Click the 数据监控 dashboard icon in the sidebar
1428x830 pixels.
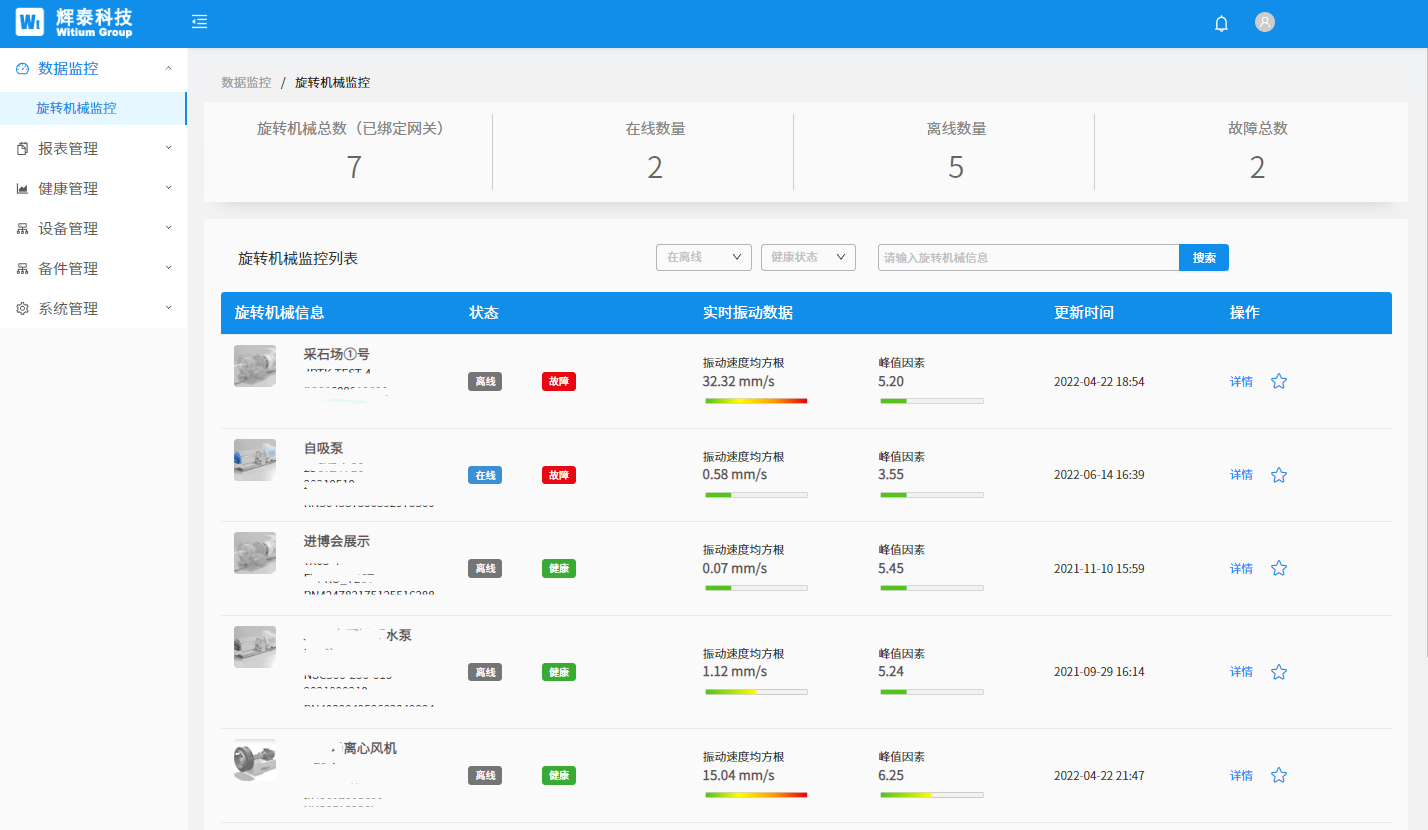[23, 69]
